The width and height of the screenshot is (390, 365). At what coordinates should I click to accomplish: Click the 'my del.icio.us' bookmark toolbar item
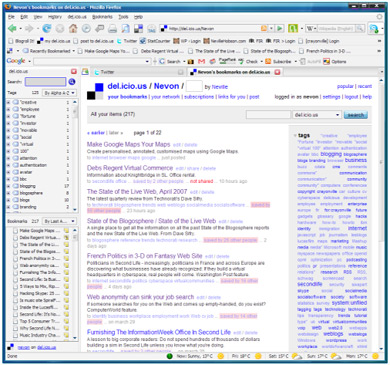pyautogui.click(x=54, y=41)
